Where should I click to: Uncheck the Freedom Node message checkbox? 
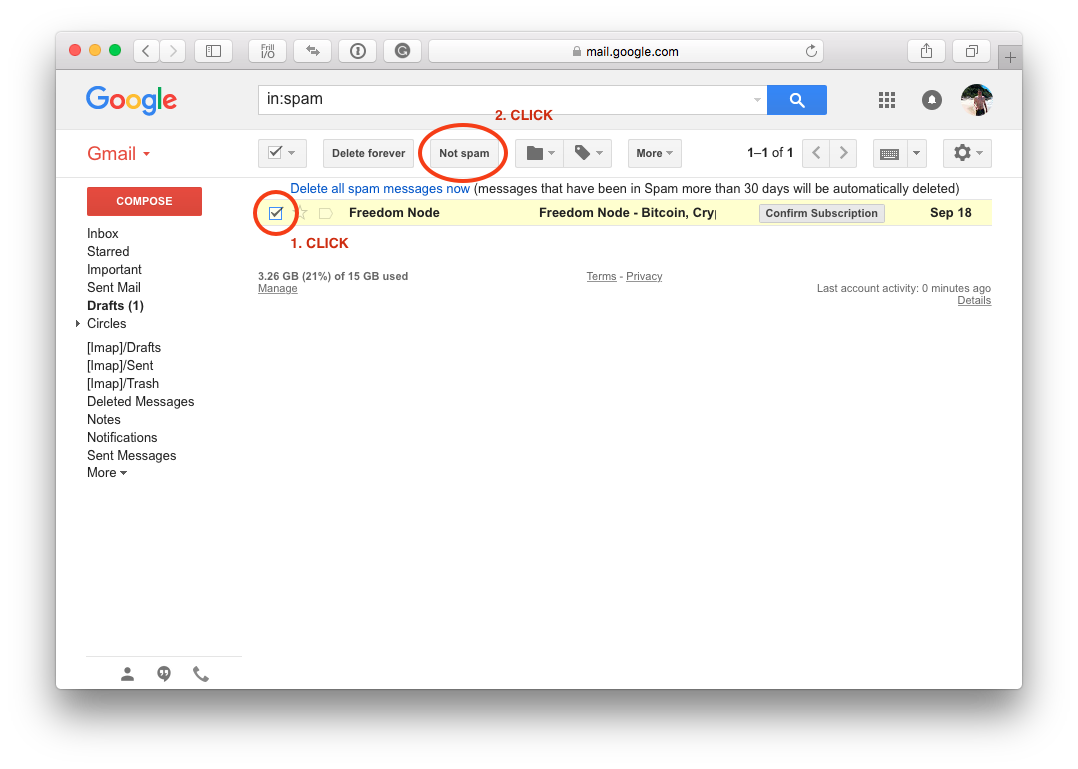[276, 213]
